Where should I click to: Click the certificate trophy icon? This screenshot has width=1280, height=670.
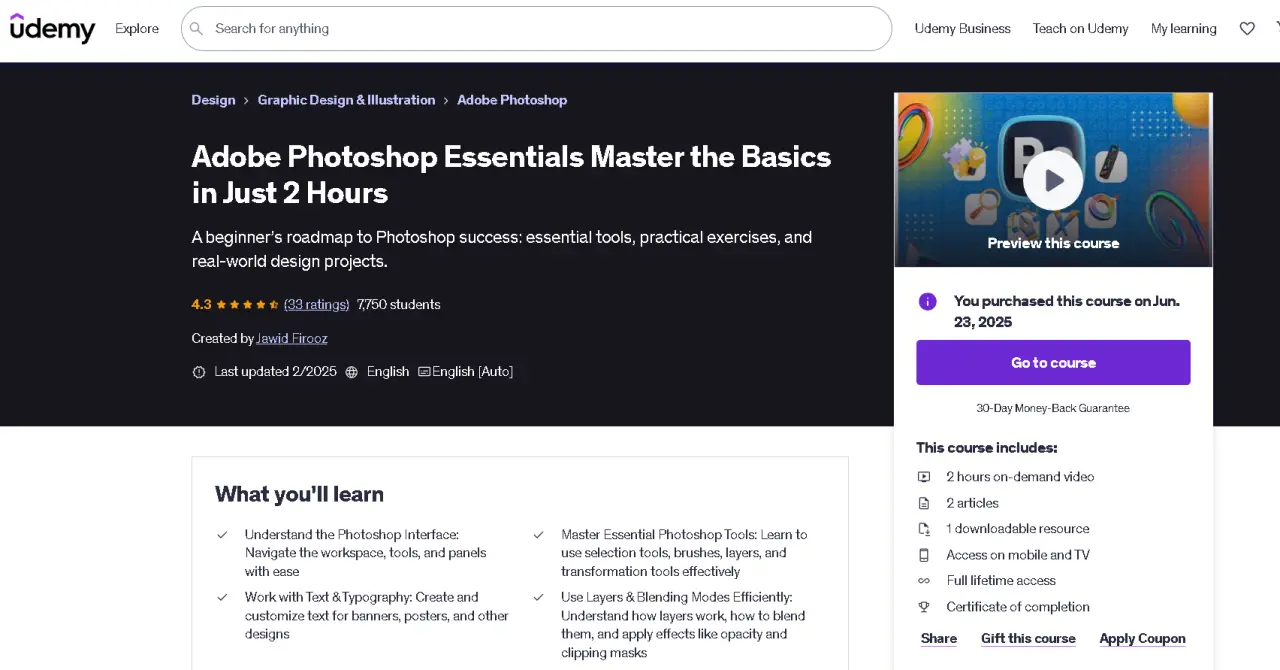924,607
